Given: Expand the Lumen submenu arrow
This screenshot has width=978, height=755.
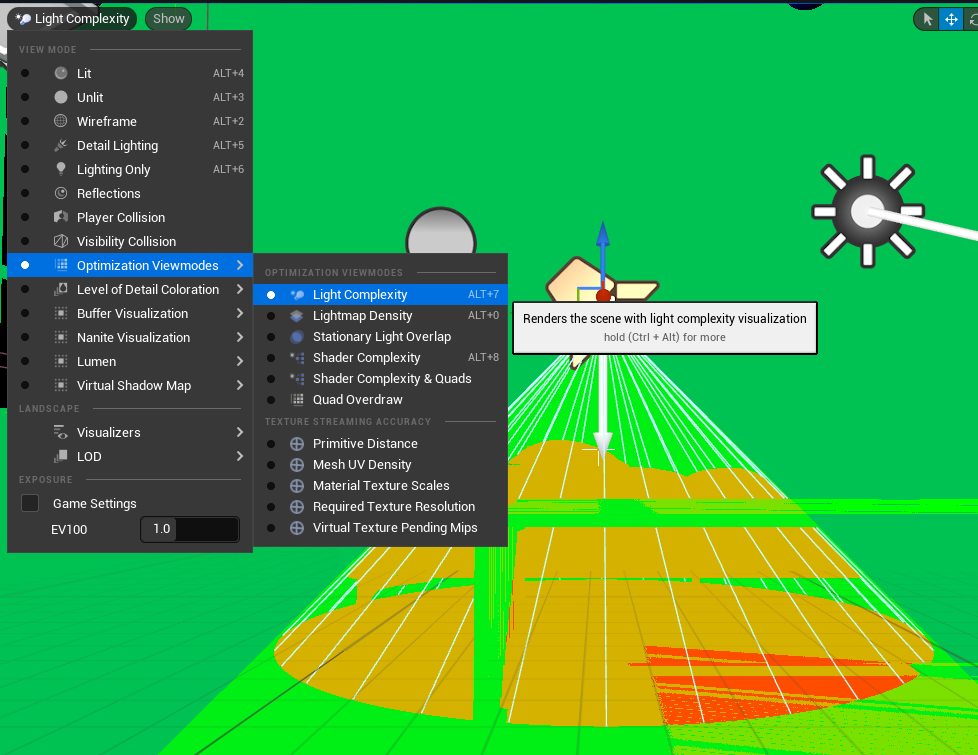Looking at the screenshot, I should [240, 361].
